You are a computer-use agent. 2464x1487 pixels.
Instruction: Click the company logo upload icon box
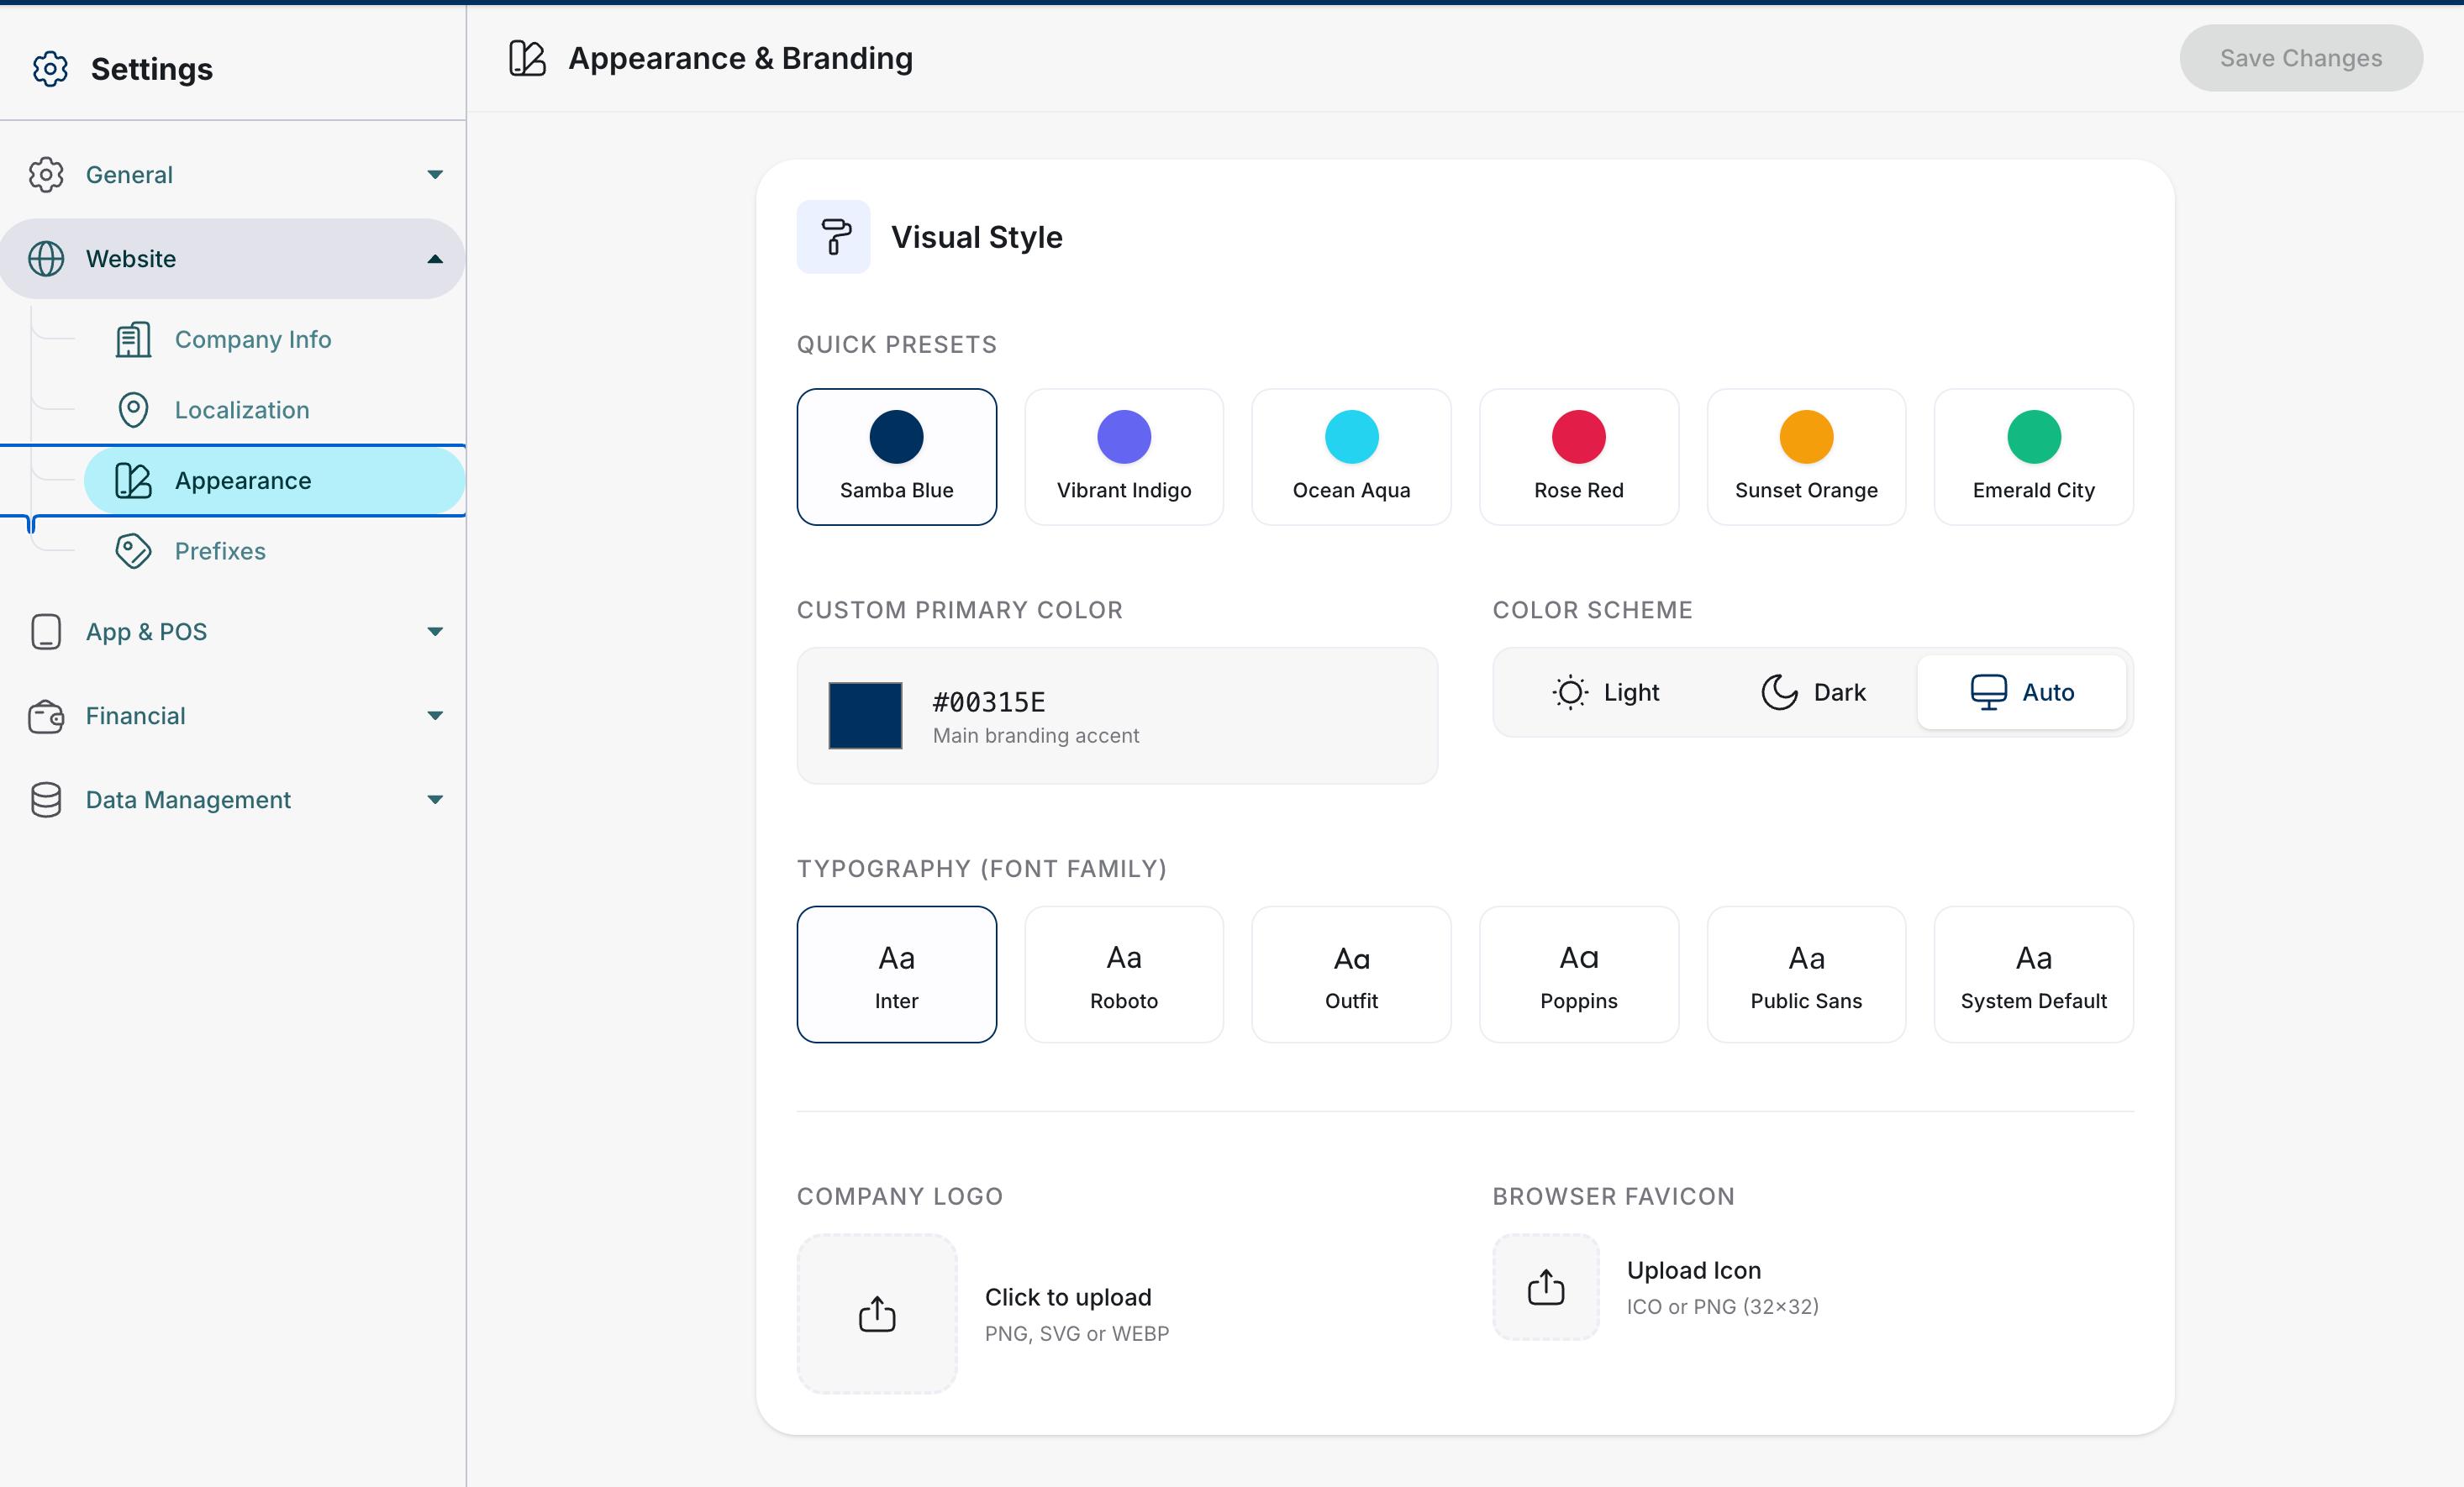(x=877, y=1314)
